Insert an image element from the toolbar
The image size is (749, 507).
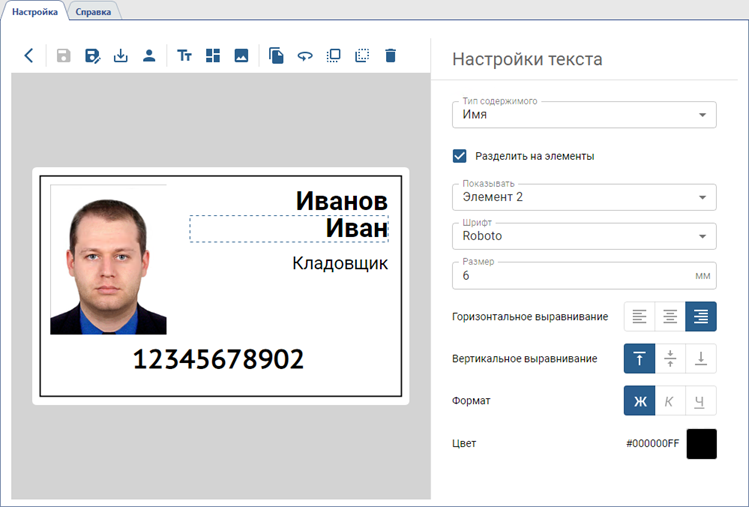click(x=241, y=56)
